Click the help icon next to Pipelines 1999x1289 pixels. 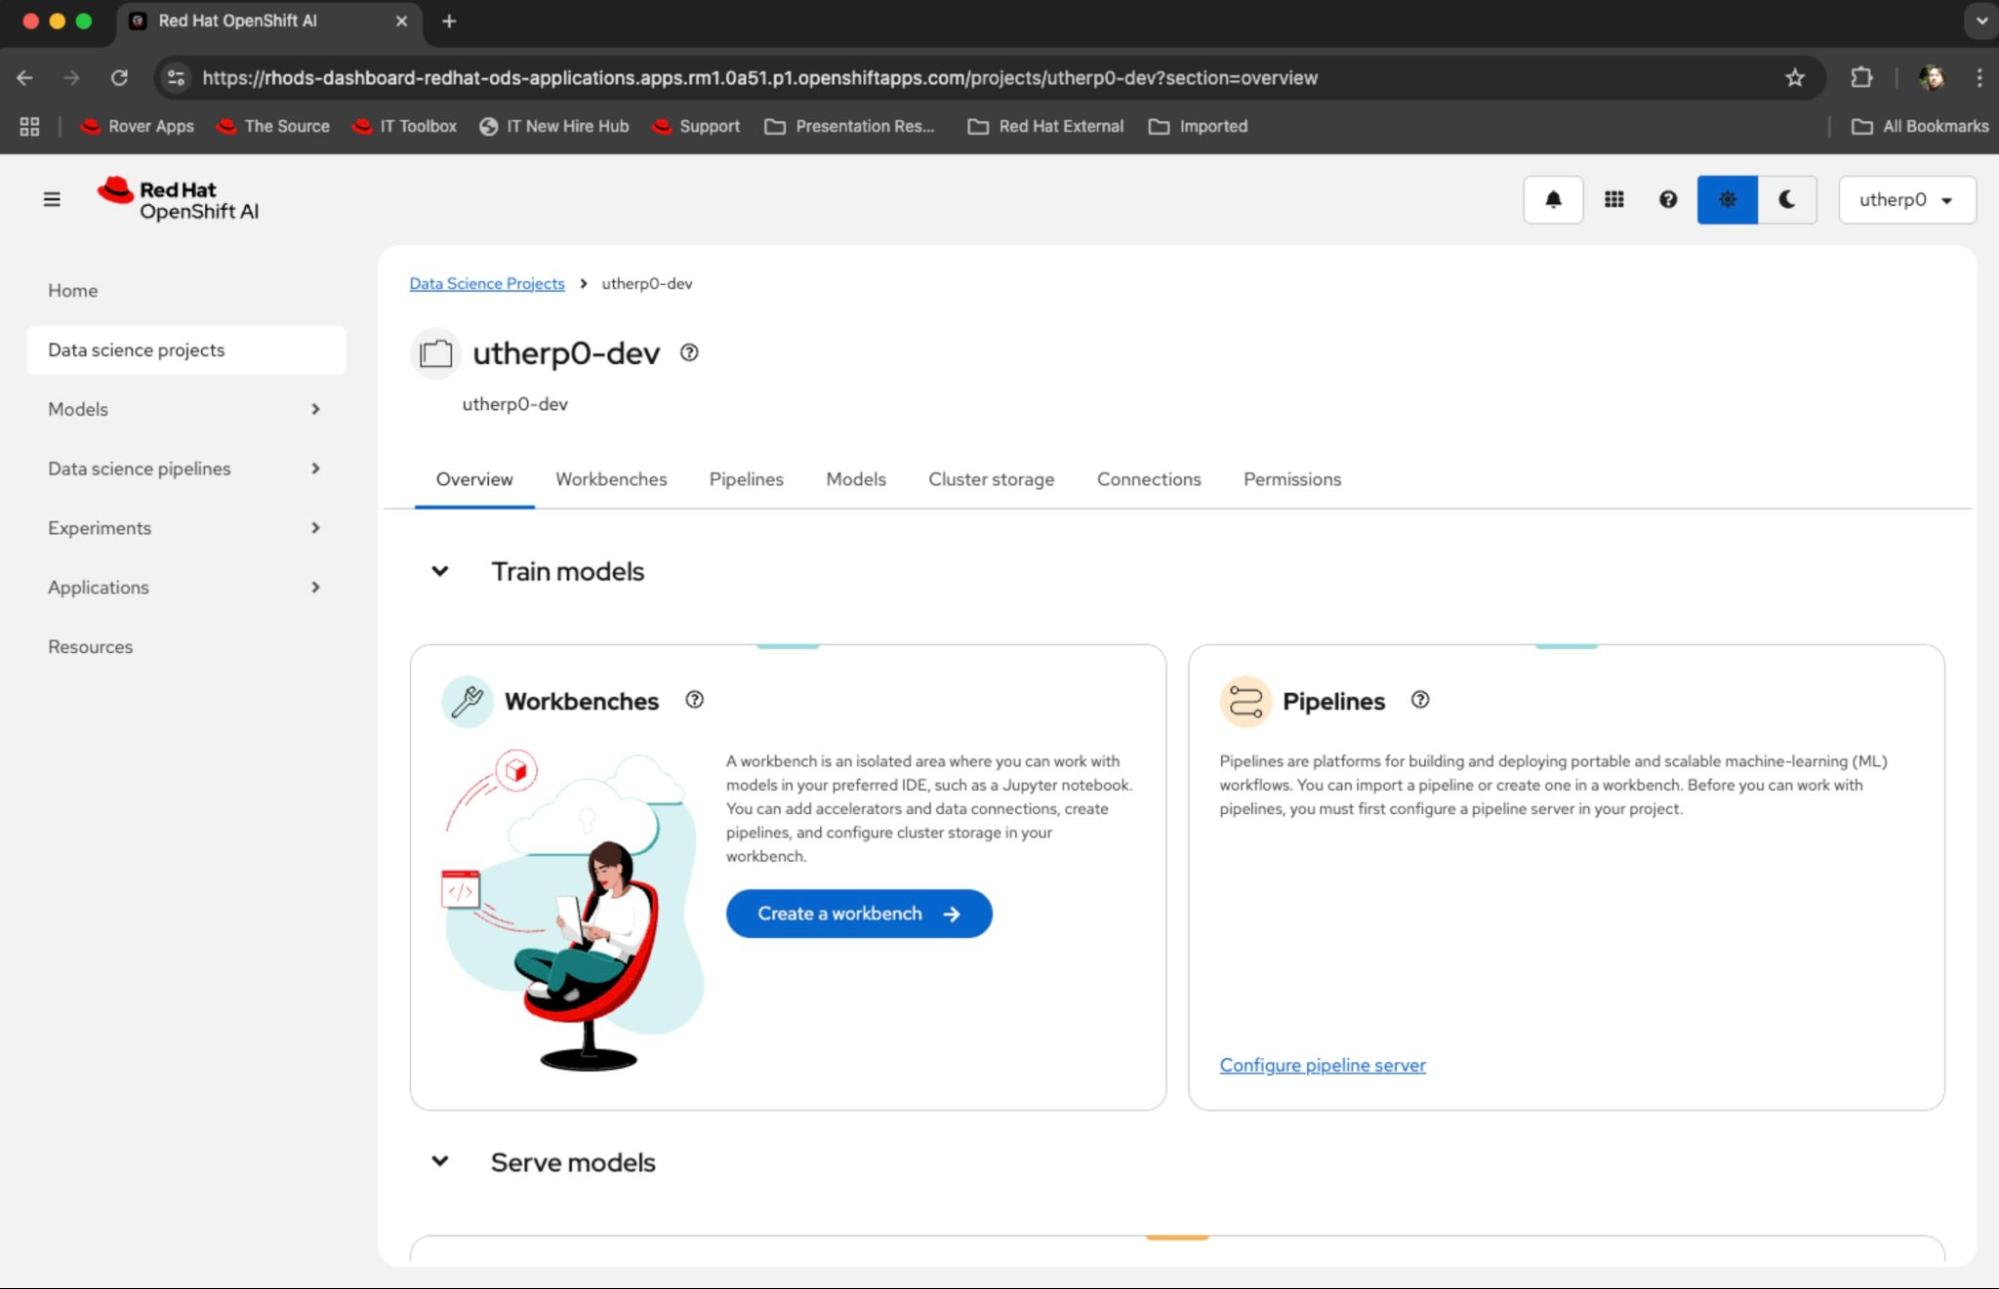tap(1419, 700)
